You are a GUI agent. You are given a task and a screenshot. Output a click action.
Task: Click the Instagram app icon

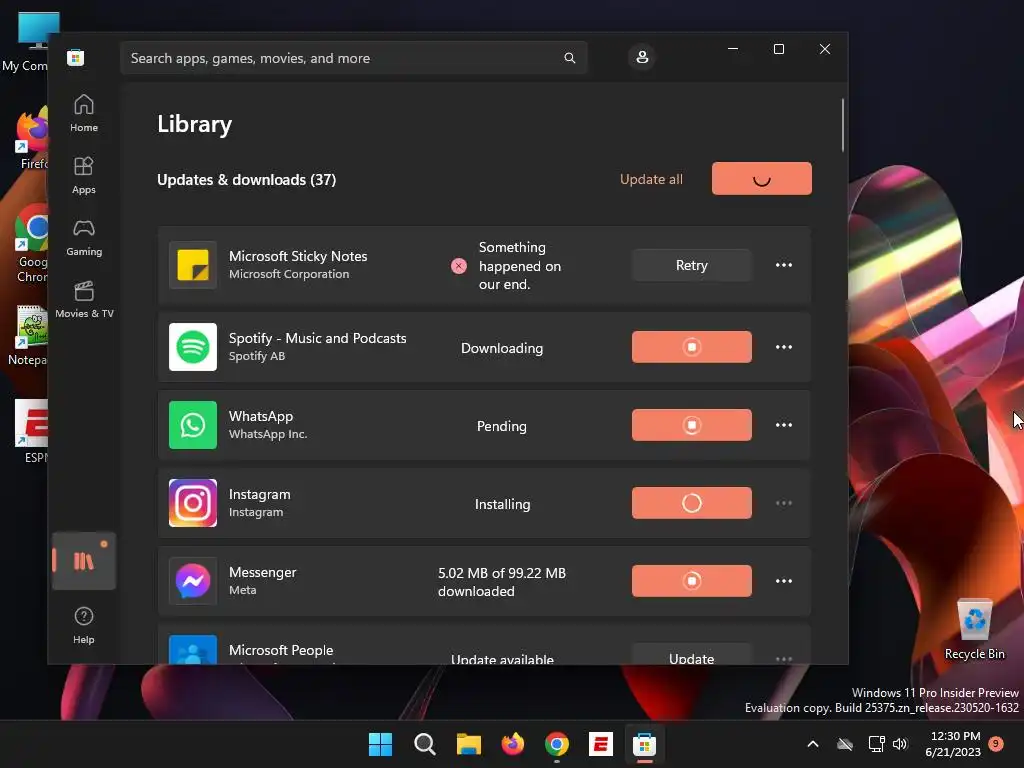193,503
